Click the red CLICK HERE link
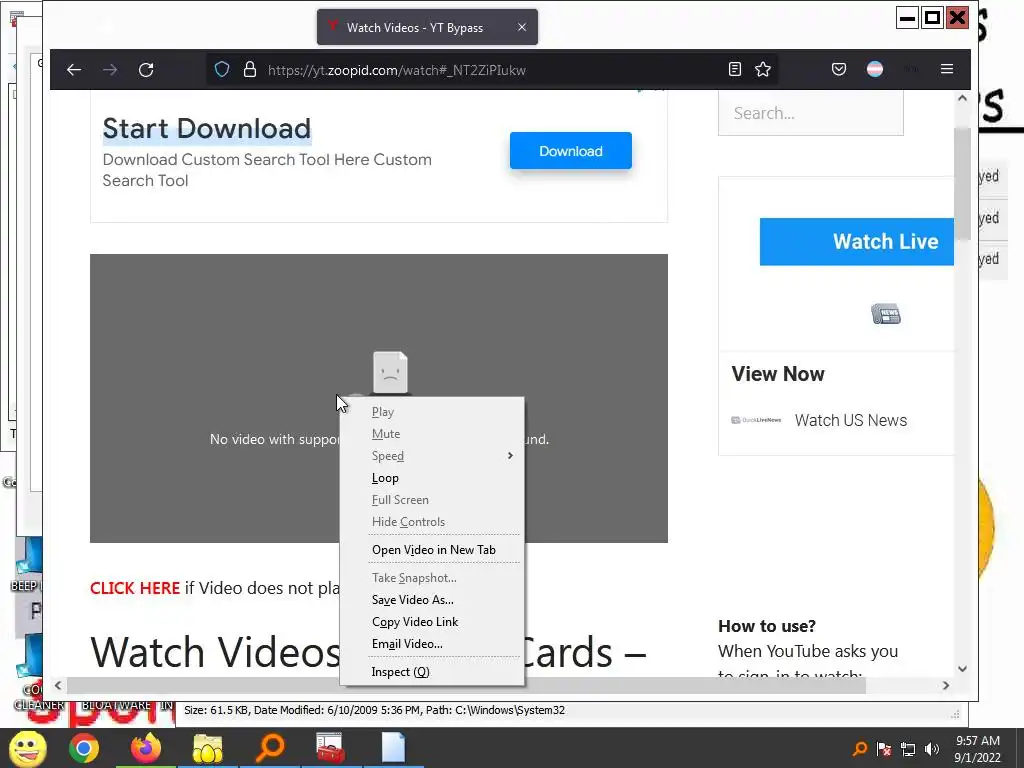Image resolution: width=1024 pixels, height=768 pixels. point(135,588)
